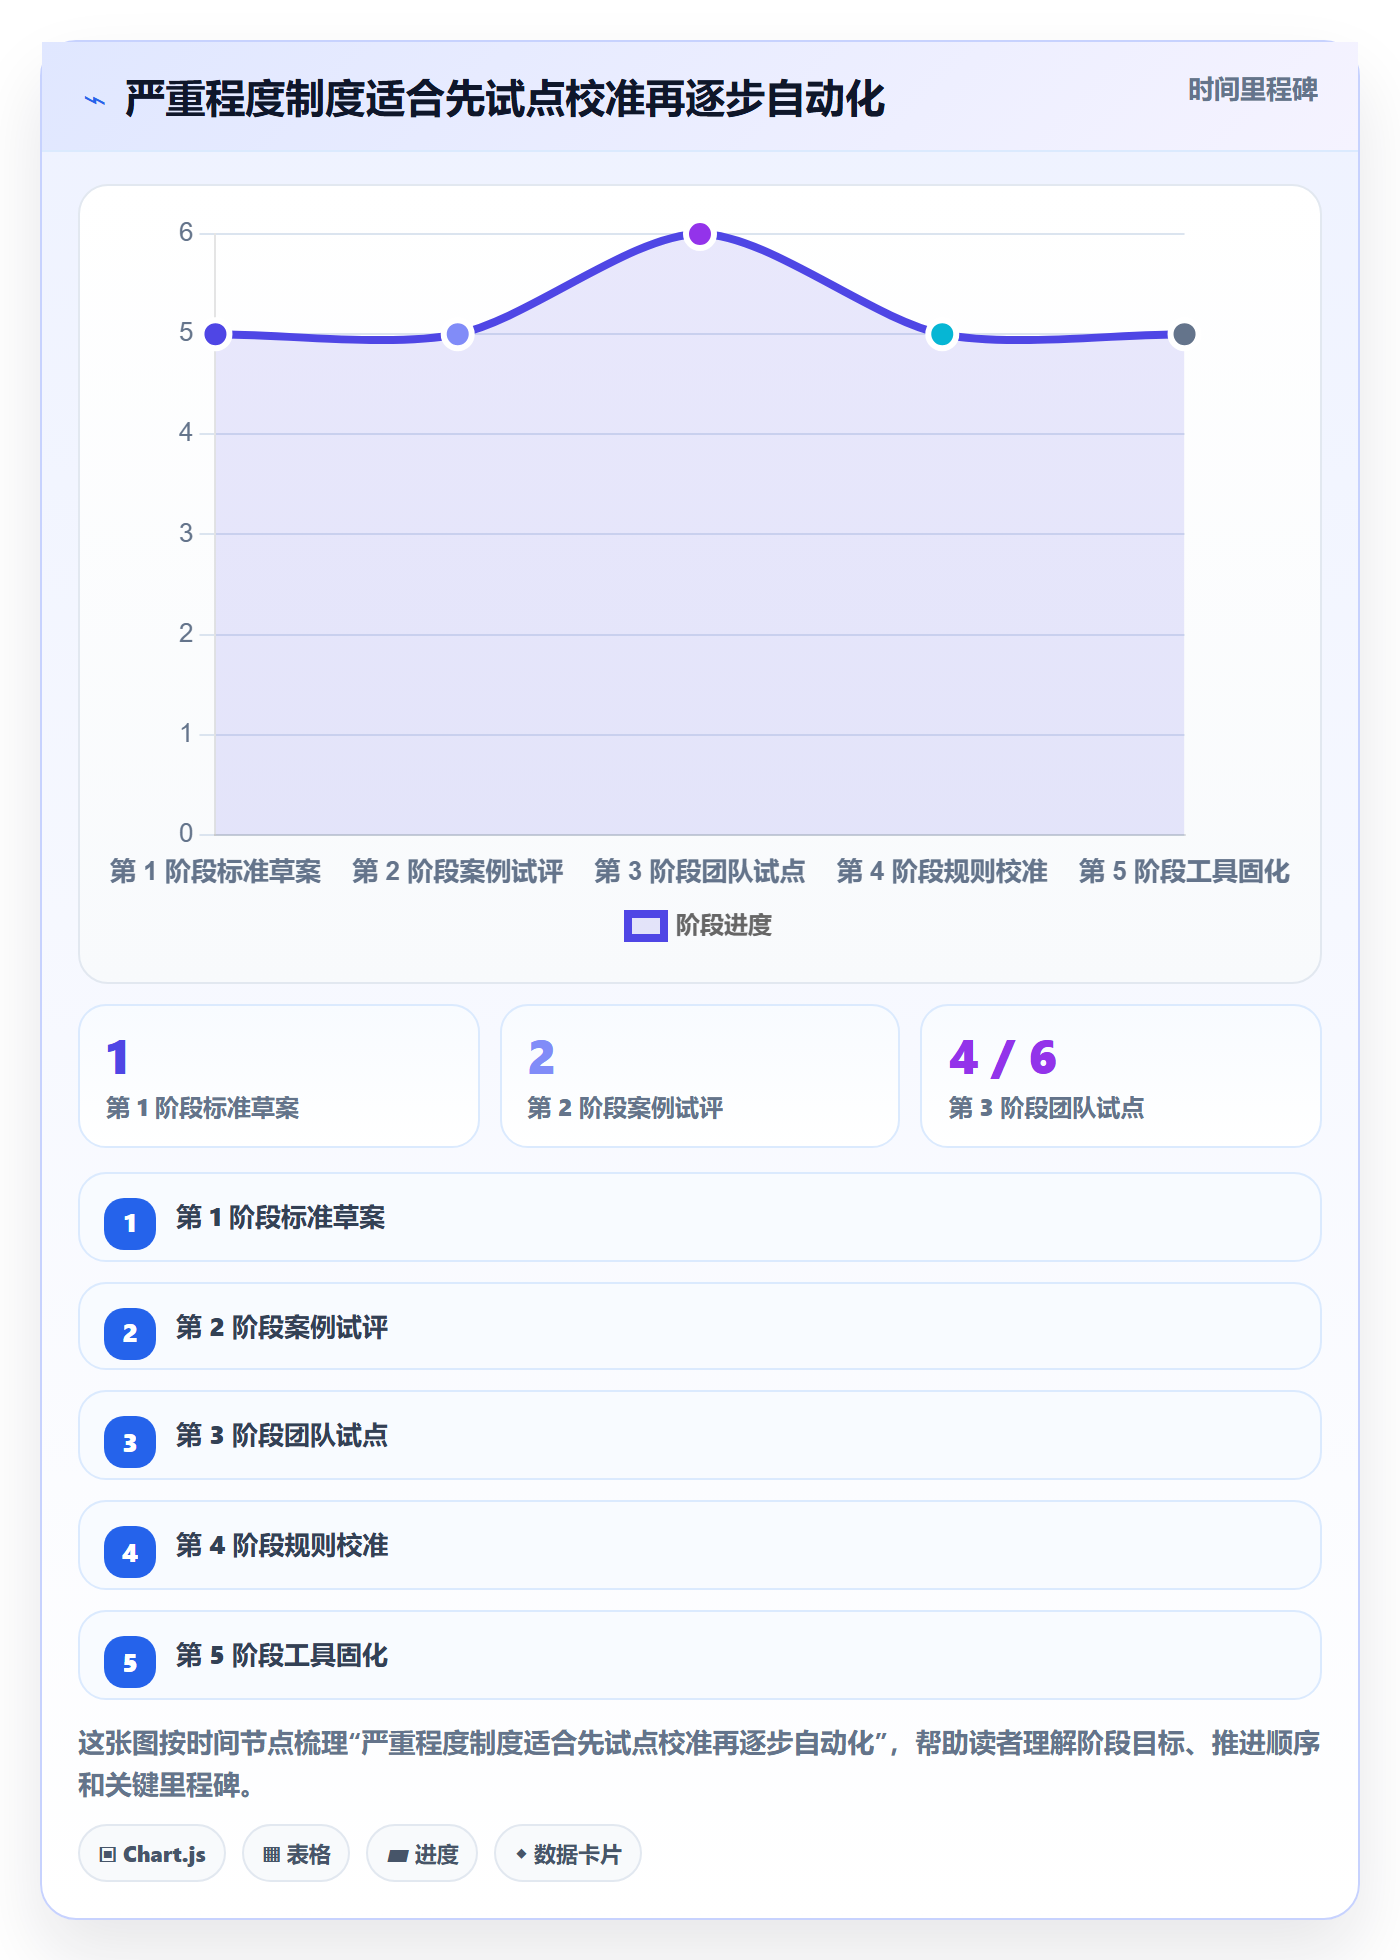Select the purple peak point at 第 3 阶段
The width and height of the screenshot is (1400, 1960).
[x=700, y=234]
